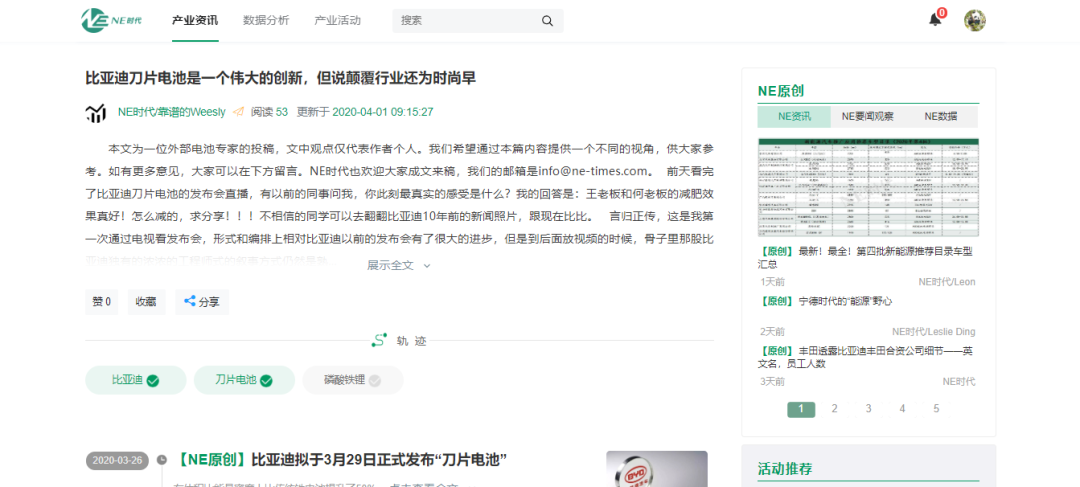Go to pagination page 2
Viewport: 1080px width, 487px height.
pos(835,409)
